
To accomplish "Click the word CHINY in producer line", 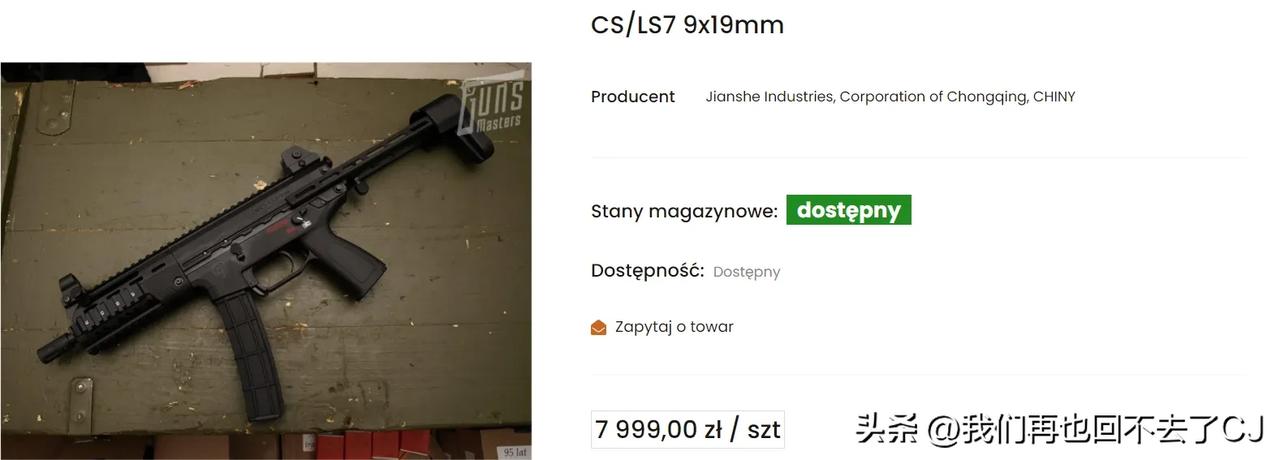I will point(1054,97).
